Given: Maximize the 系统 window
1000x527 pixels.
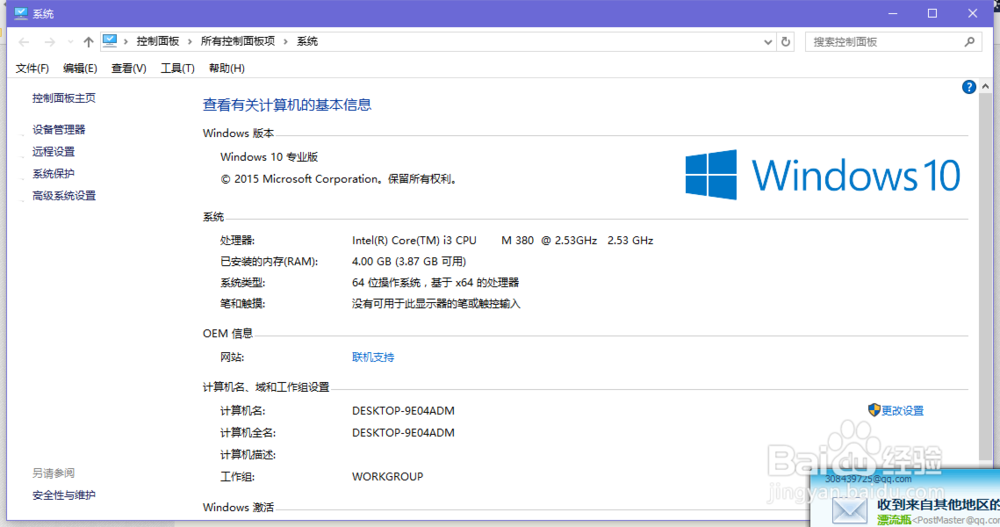Looking at the screenshot, I should click(932, 13).
